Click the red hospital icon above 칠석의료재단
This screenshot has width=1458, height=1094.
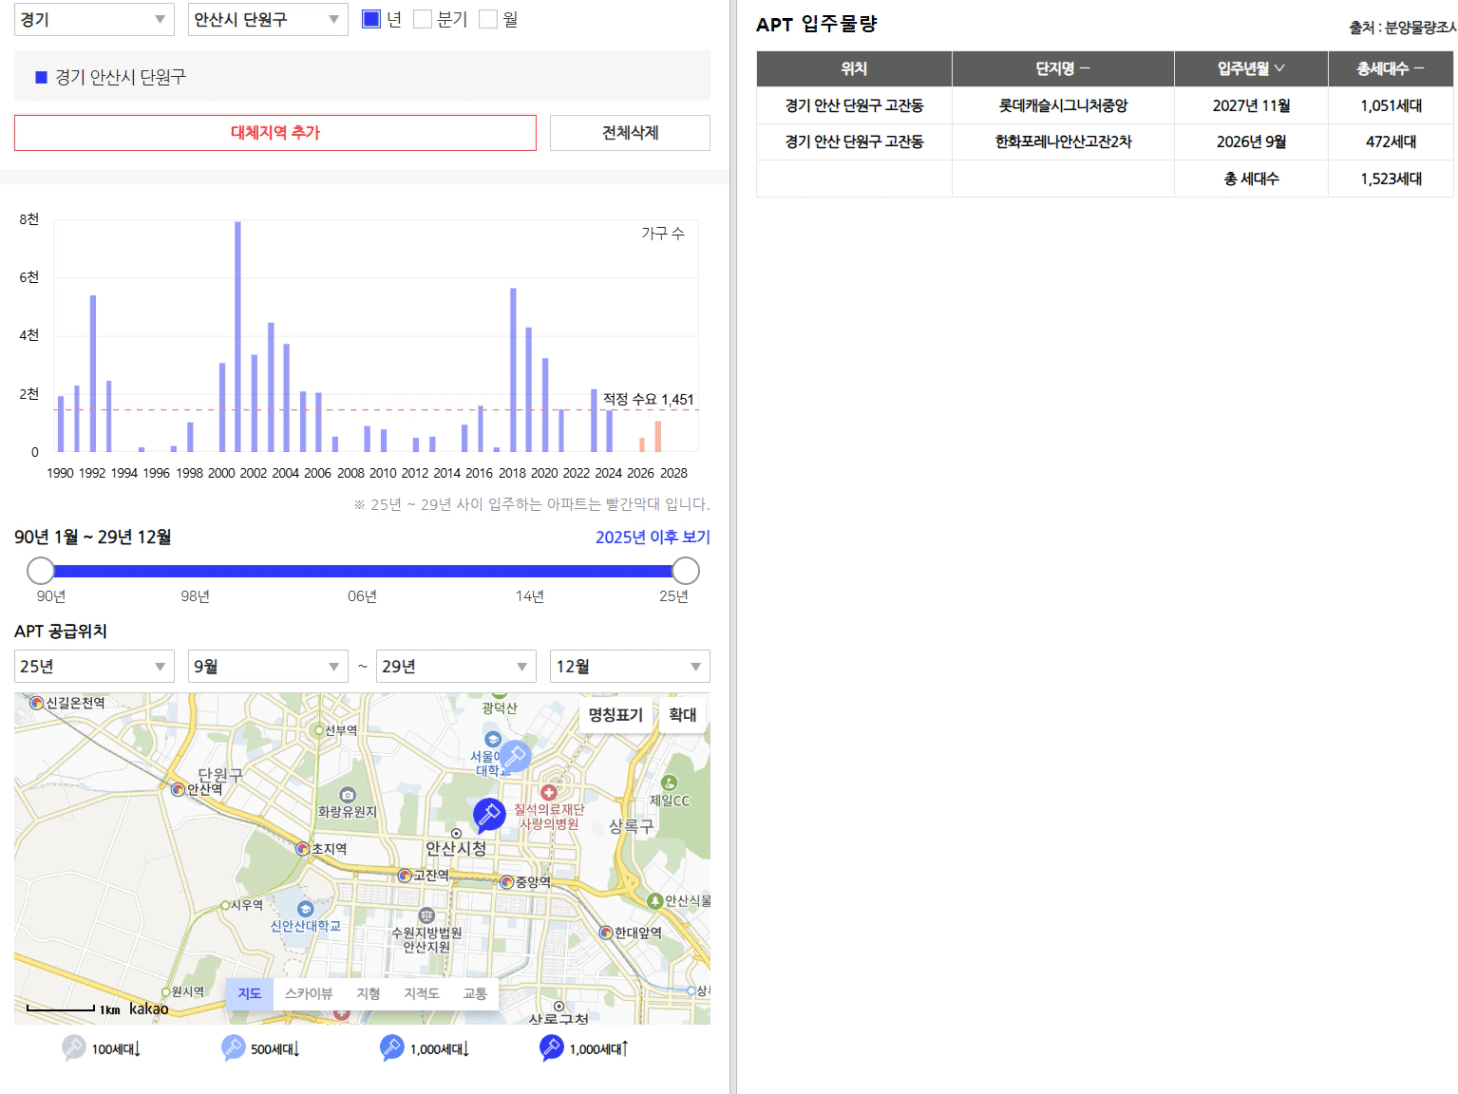tap(549, 793)
